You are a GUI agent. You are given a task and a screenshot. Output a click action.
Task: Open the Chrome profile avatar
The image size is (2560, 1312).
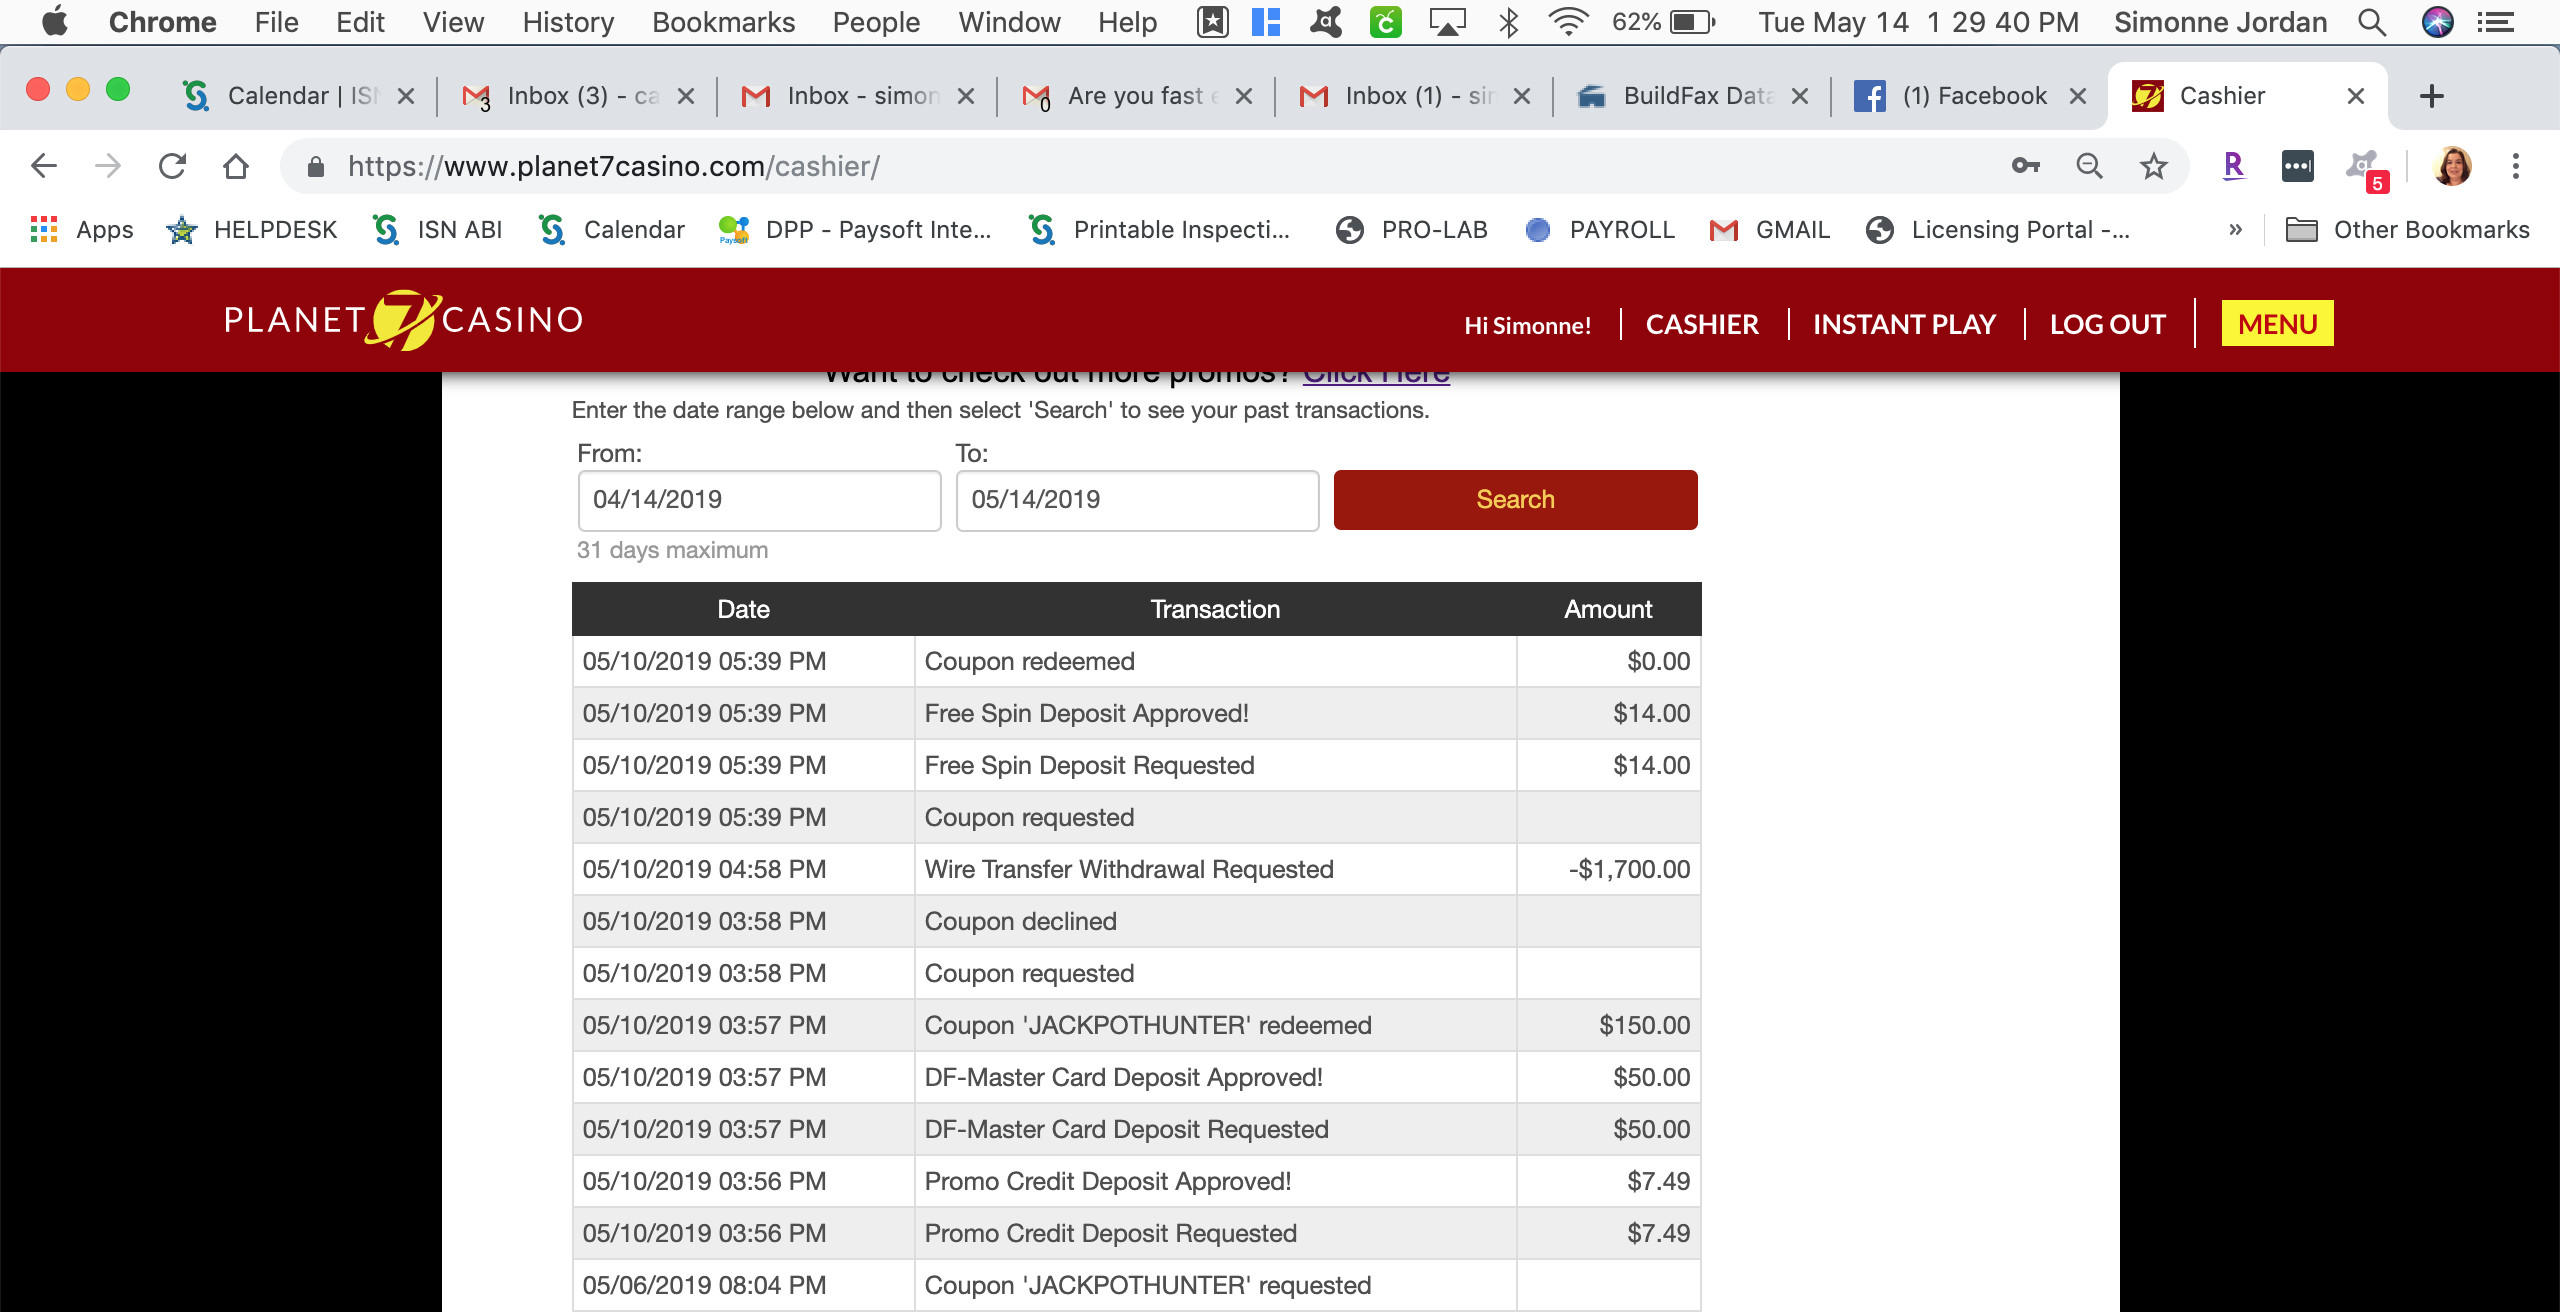(x=2453, y=166)
